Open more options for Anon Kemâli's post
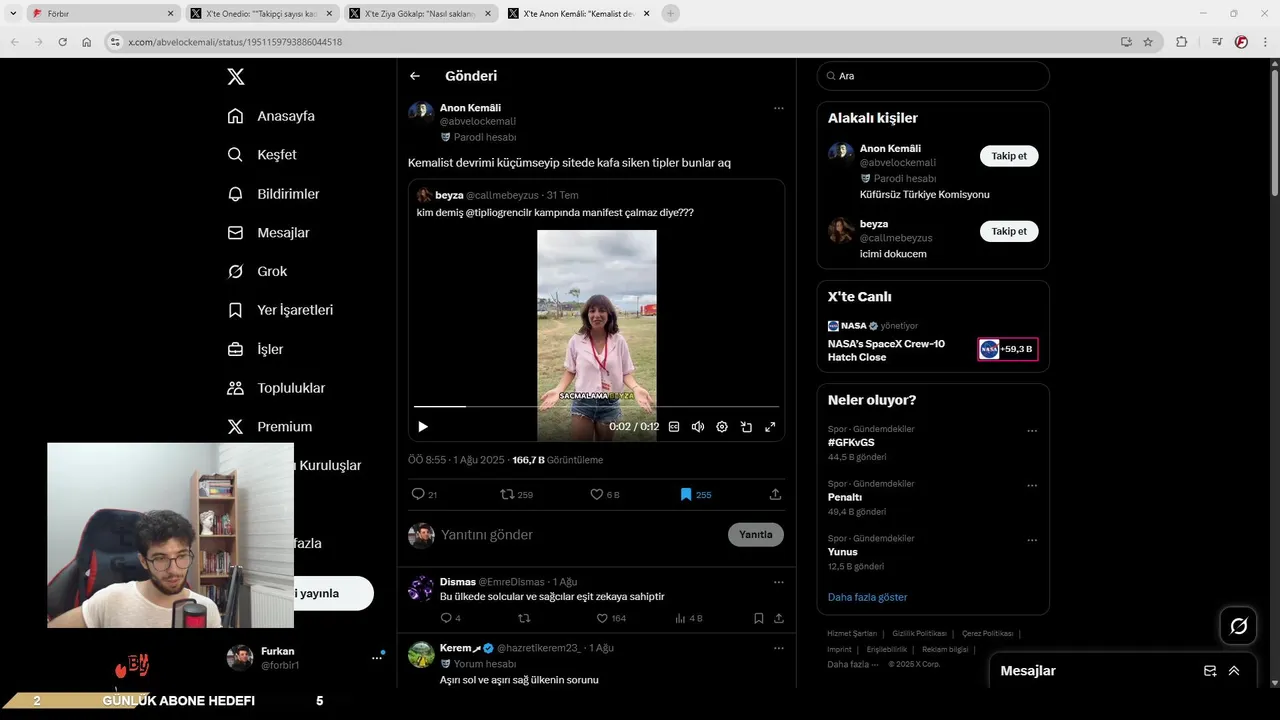The width and height of the screenshot is (1280, 720). click(x=778, y=108)
